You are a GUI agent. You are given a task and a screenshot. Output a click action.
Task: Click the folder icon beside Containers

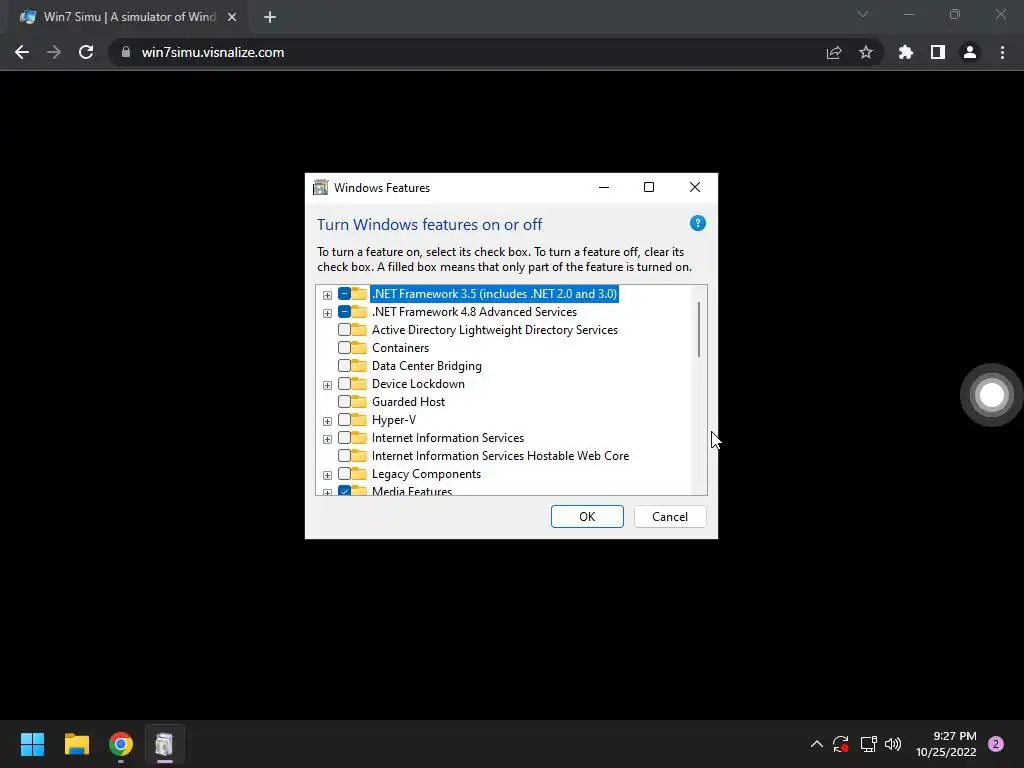point(359,347)
